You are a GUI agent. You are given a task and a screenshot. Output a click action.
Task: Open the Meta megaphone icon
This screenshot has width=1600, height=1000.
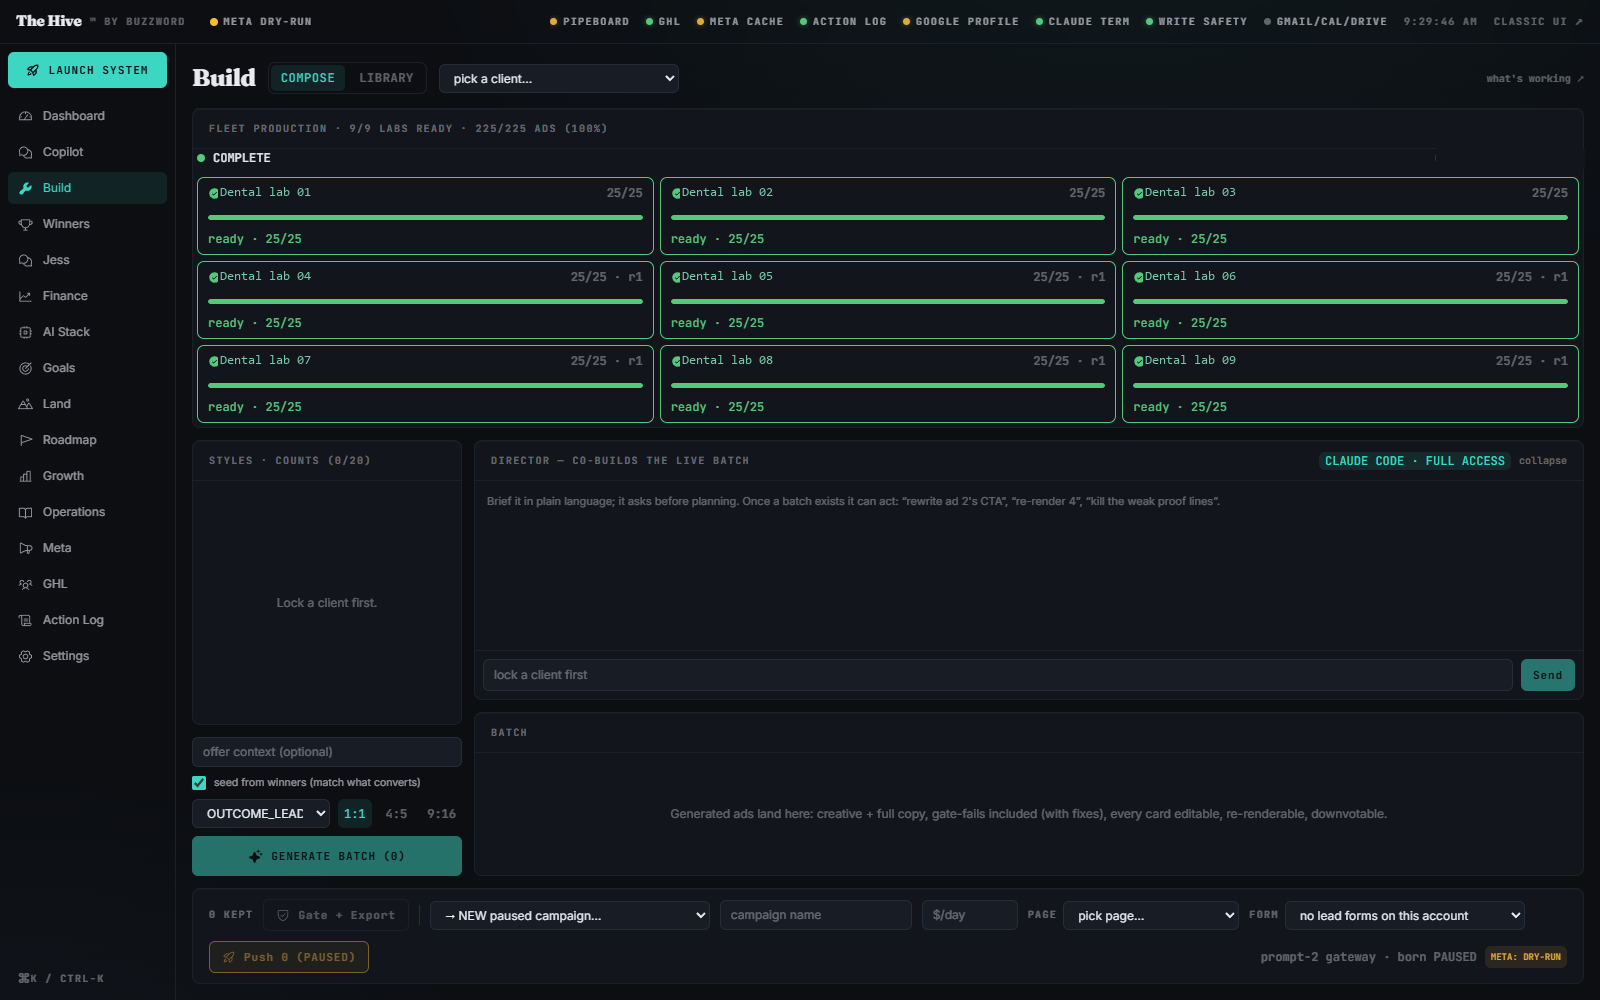[x=26, y=548]
